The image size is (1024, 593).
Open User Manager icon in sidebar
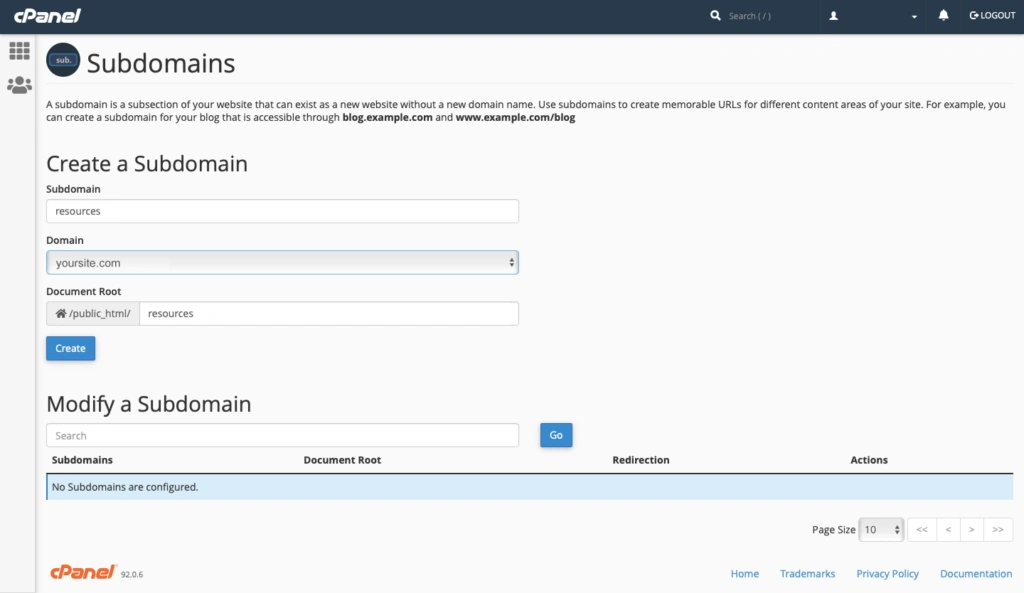click(19, 86)
